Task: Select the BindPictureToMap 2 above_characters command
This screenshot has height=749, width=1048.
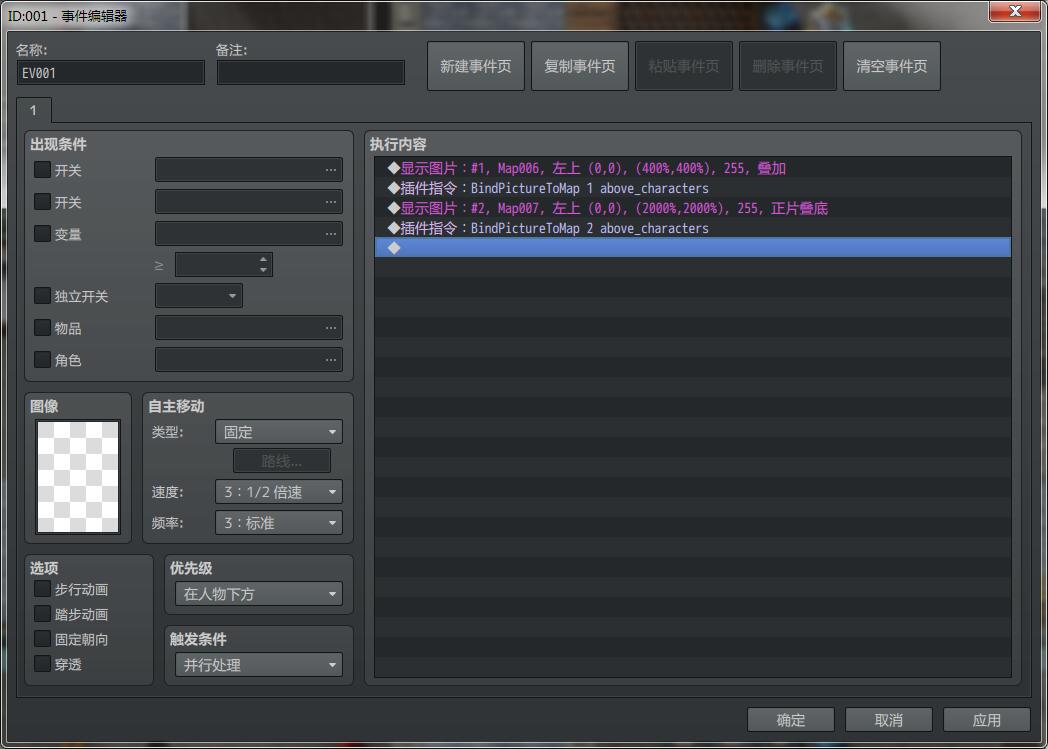Action: tap(692, 229)
